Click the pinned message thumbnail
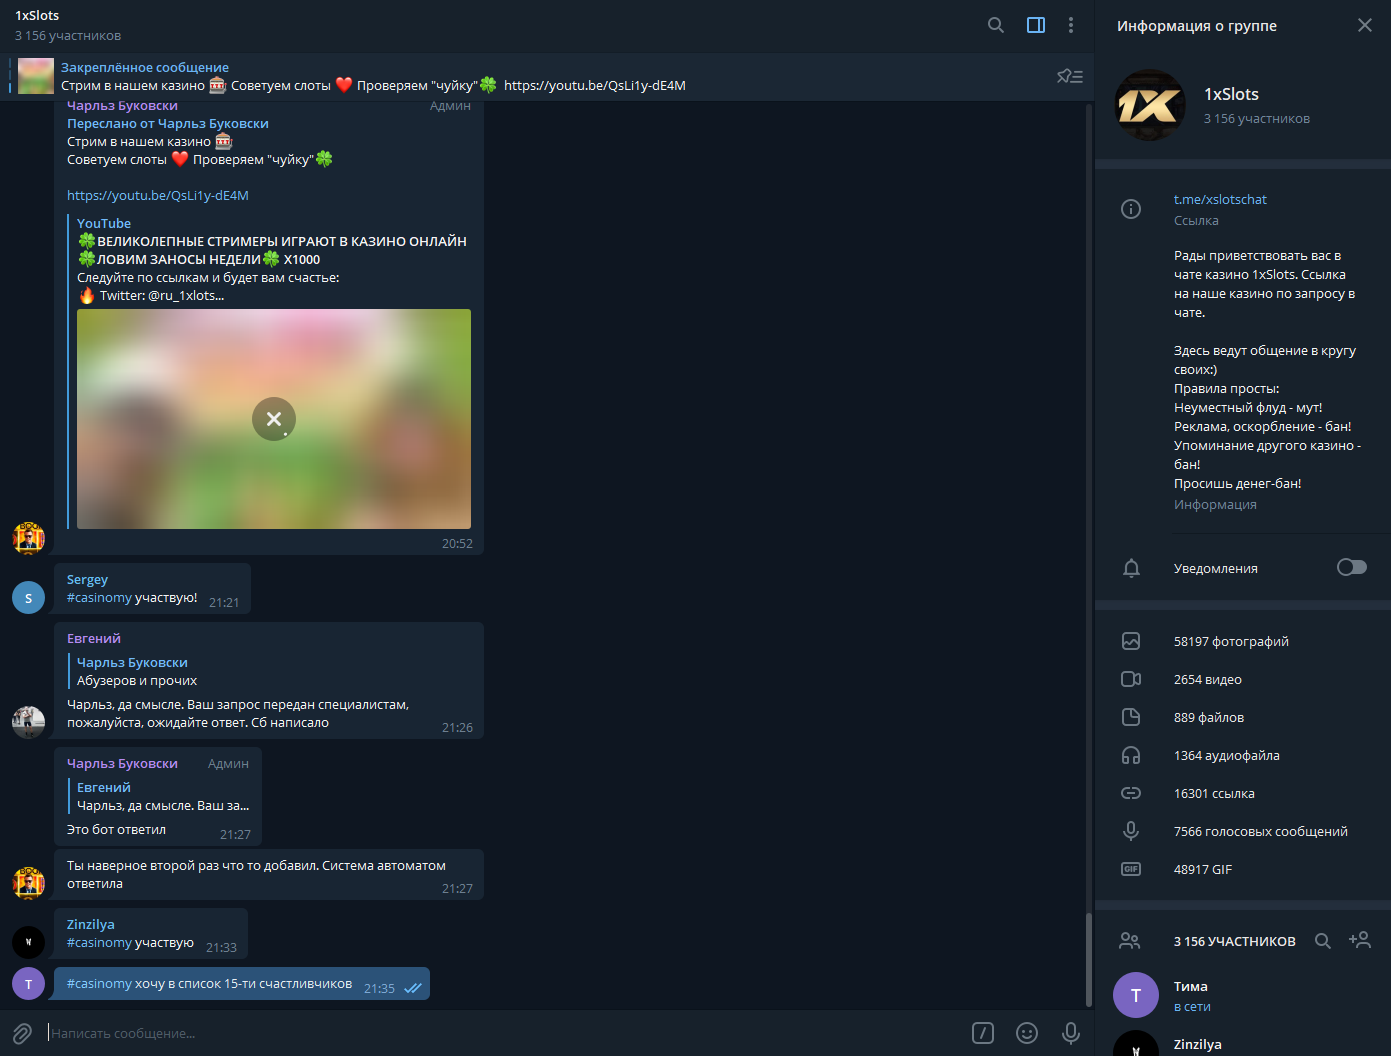Screen dimensions: 1391x1056 point(36,76)
